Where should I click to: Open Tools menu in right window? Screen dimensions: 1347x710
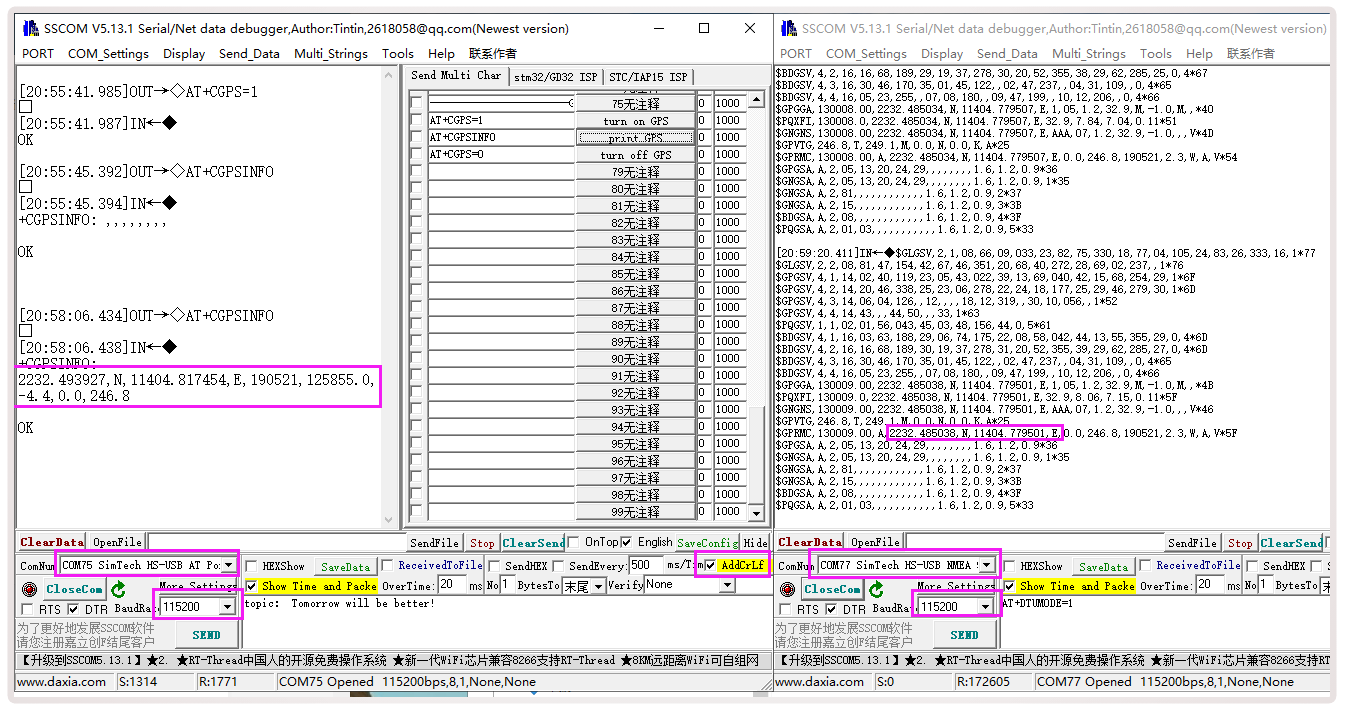pos(1155,53)
